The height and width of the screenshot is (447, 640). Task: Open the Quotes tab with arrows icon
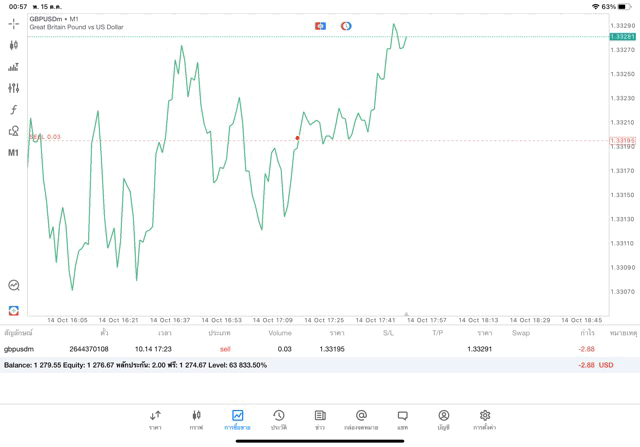155,420
